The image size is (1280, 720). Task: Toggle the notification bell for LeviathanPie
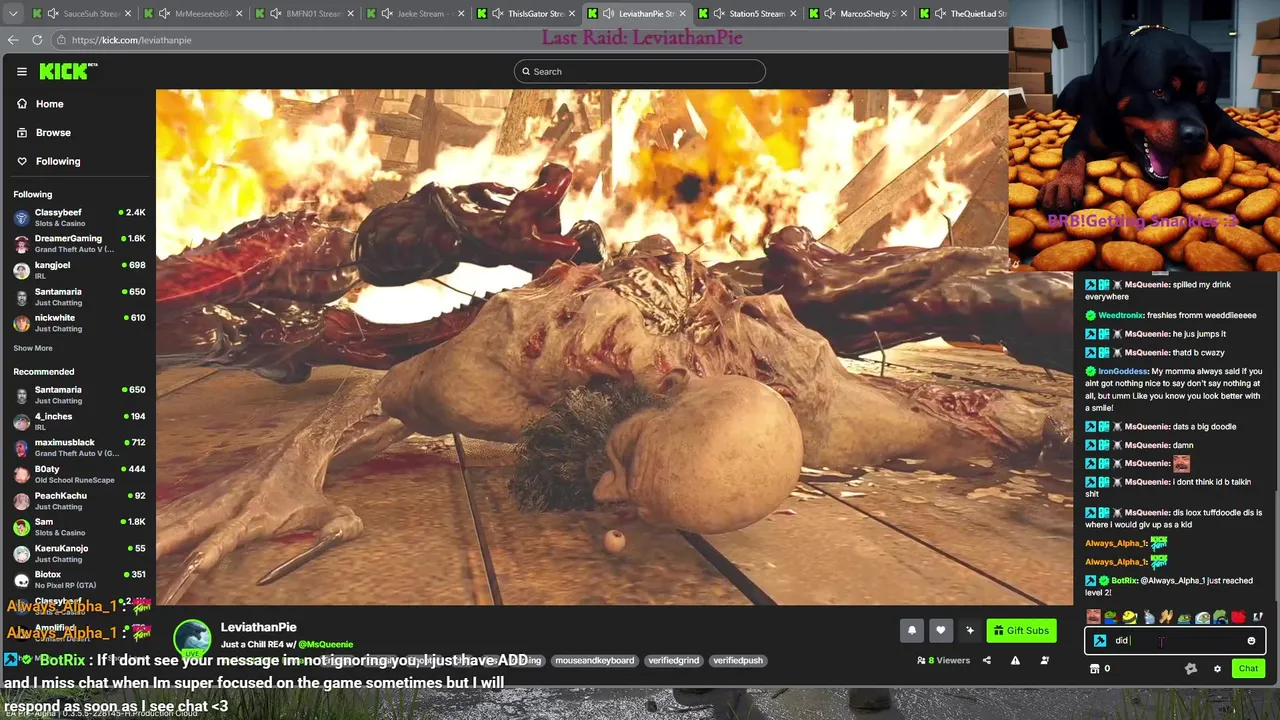coord(911,630)
